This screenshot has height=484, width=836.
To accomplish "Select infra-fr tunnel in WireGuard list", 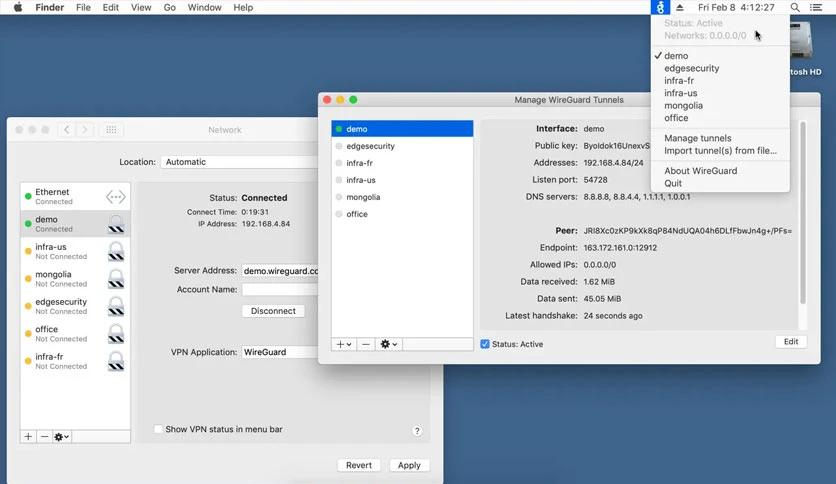I will (402, 163).
